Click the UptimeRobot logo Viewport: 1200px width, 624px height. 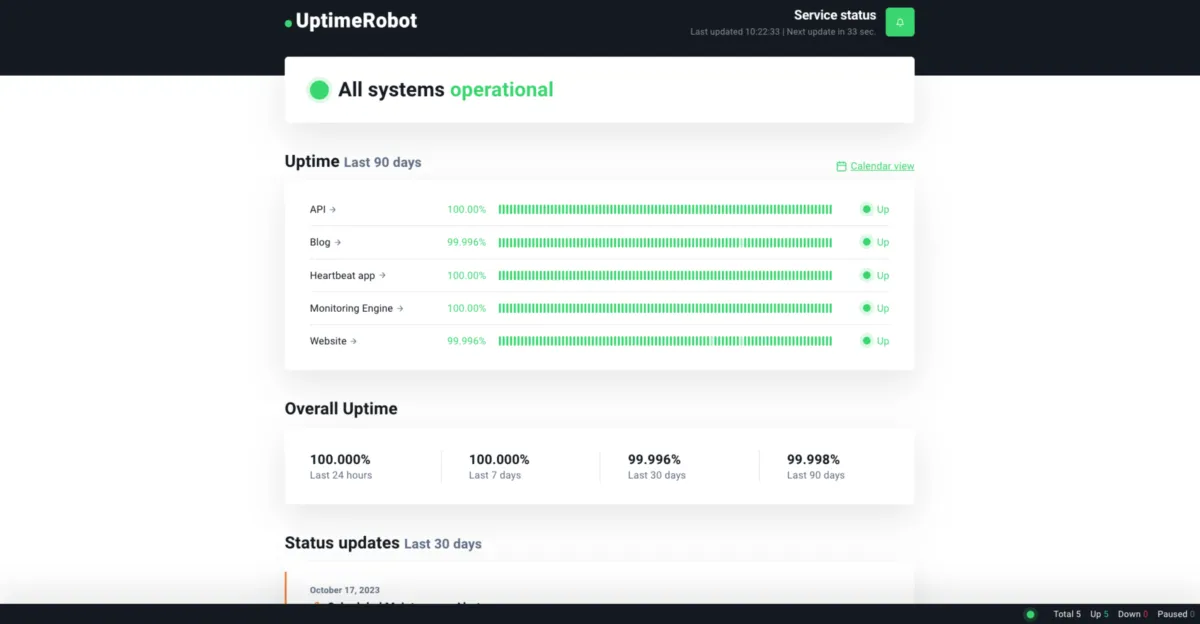[351, 21]
